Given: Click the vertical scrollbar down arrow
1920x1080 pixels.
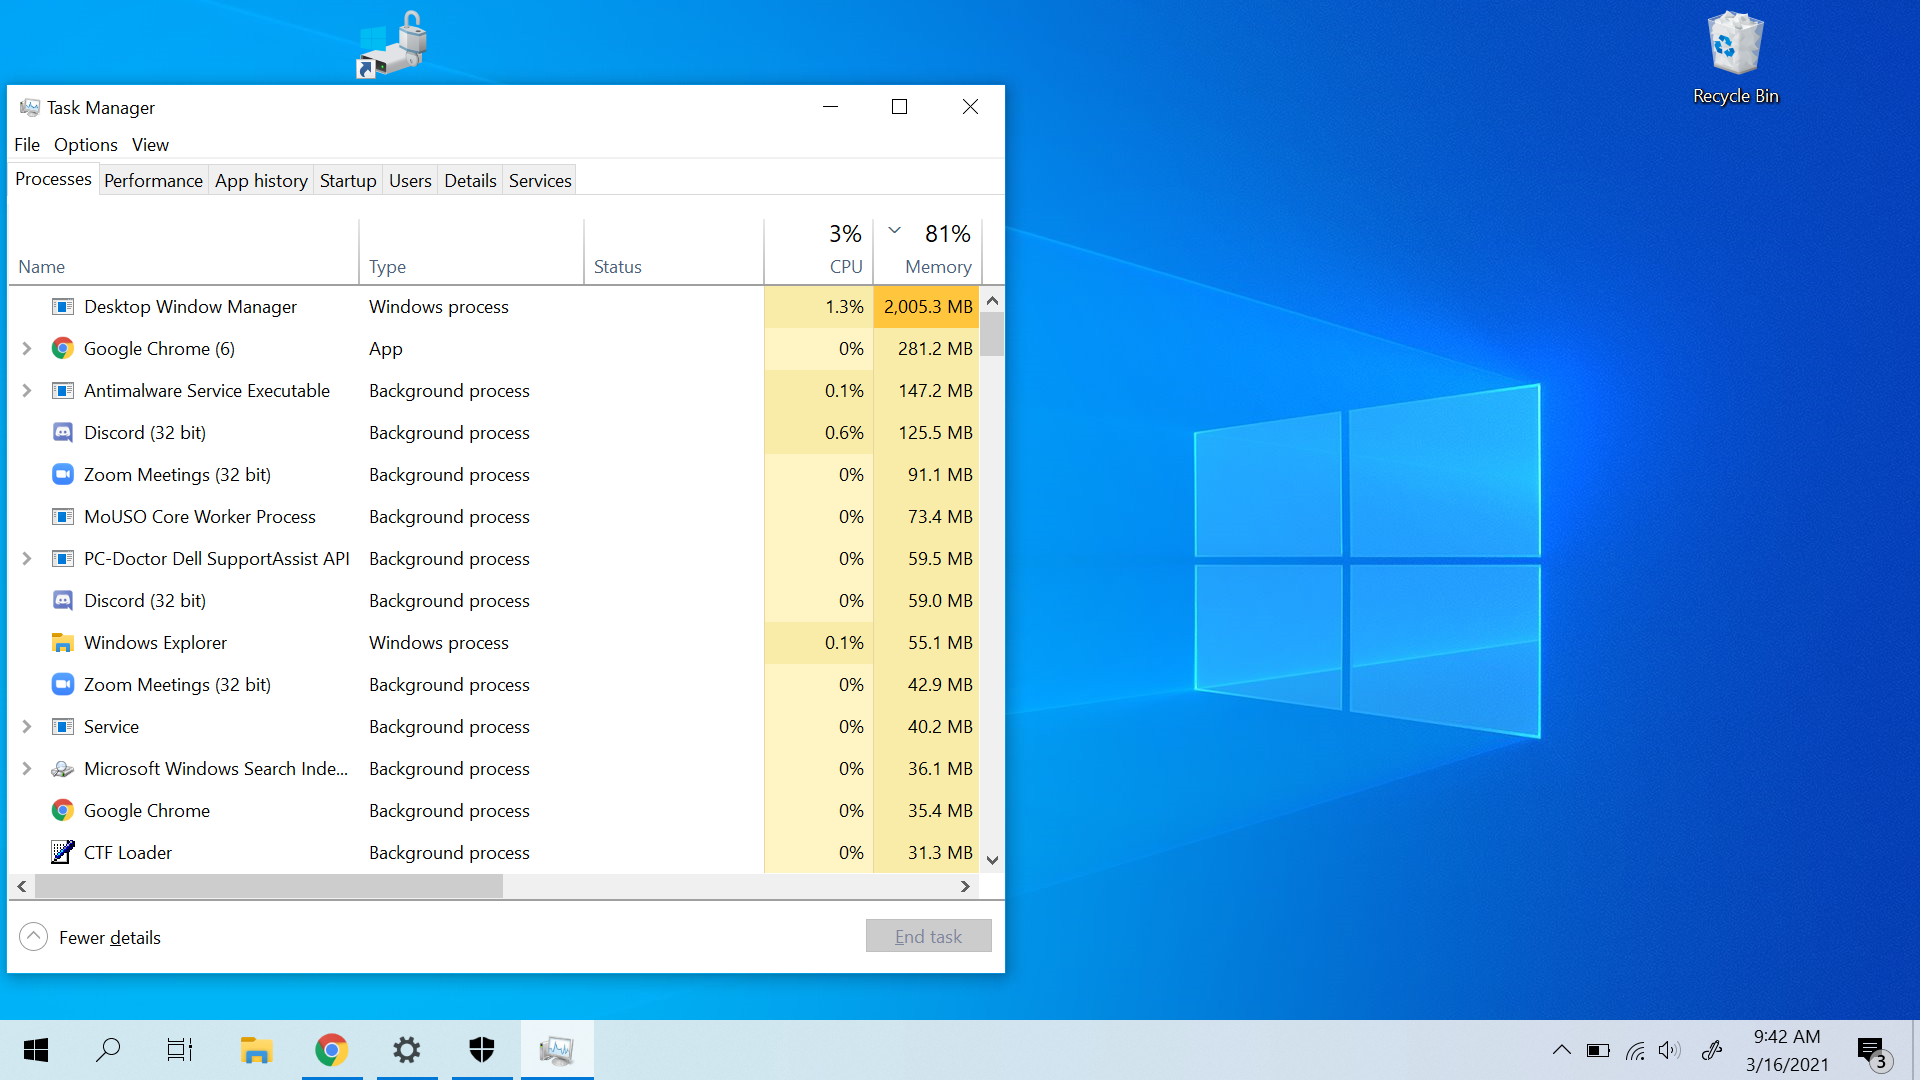Looking at the screenshot, I should tap(992, 860).
